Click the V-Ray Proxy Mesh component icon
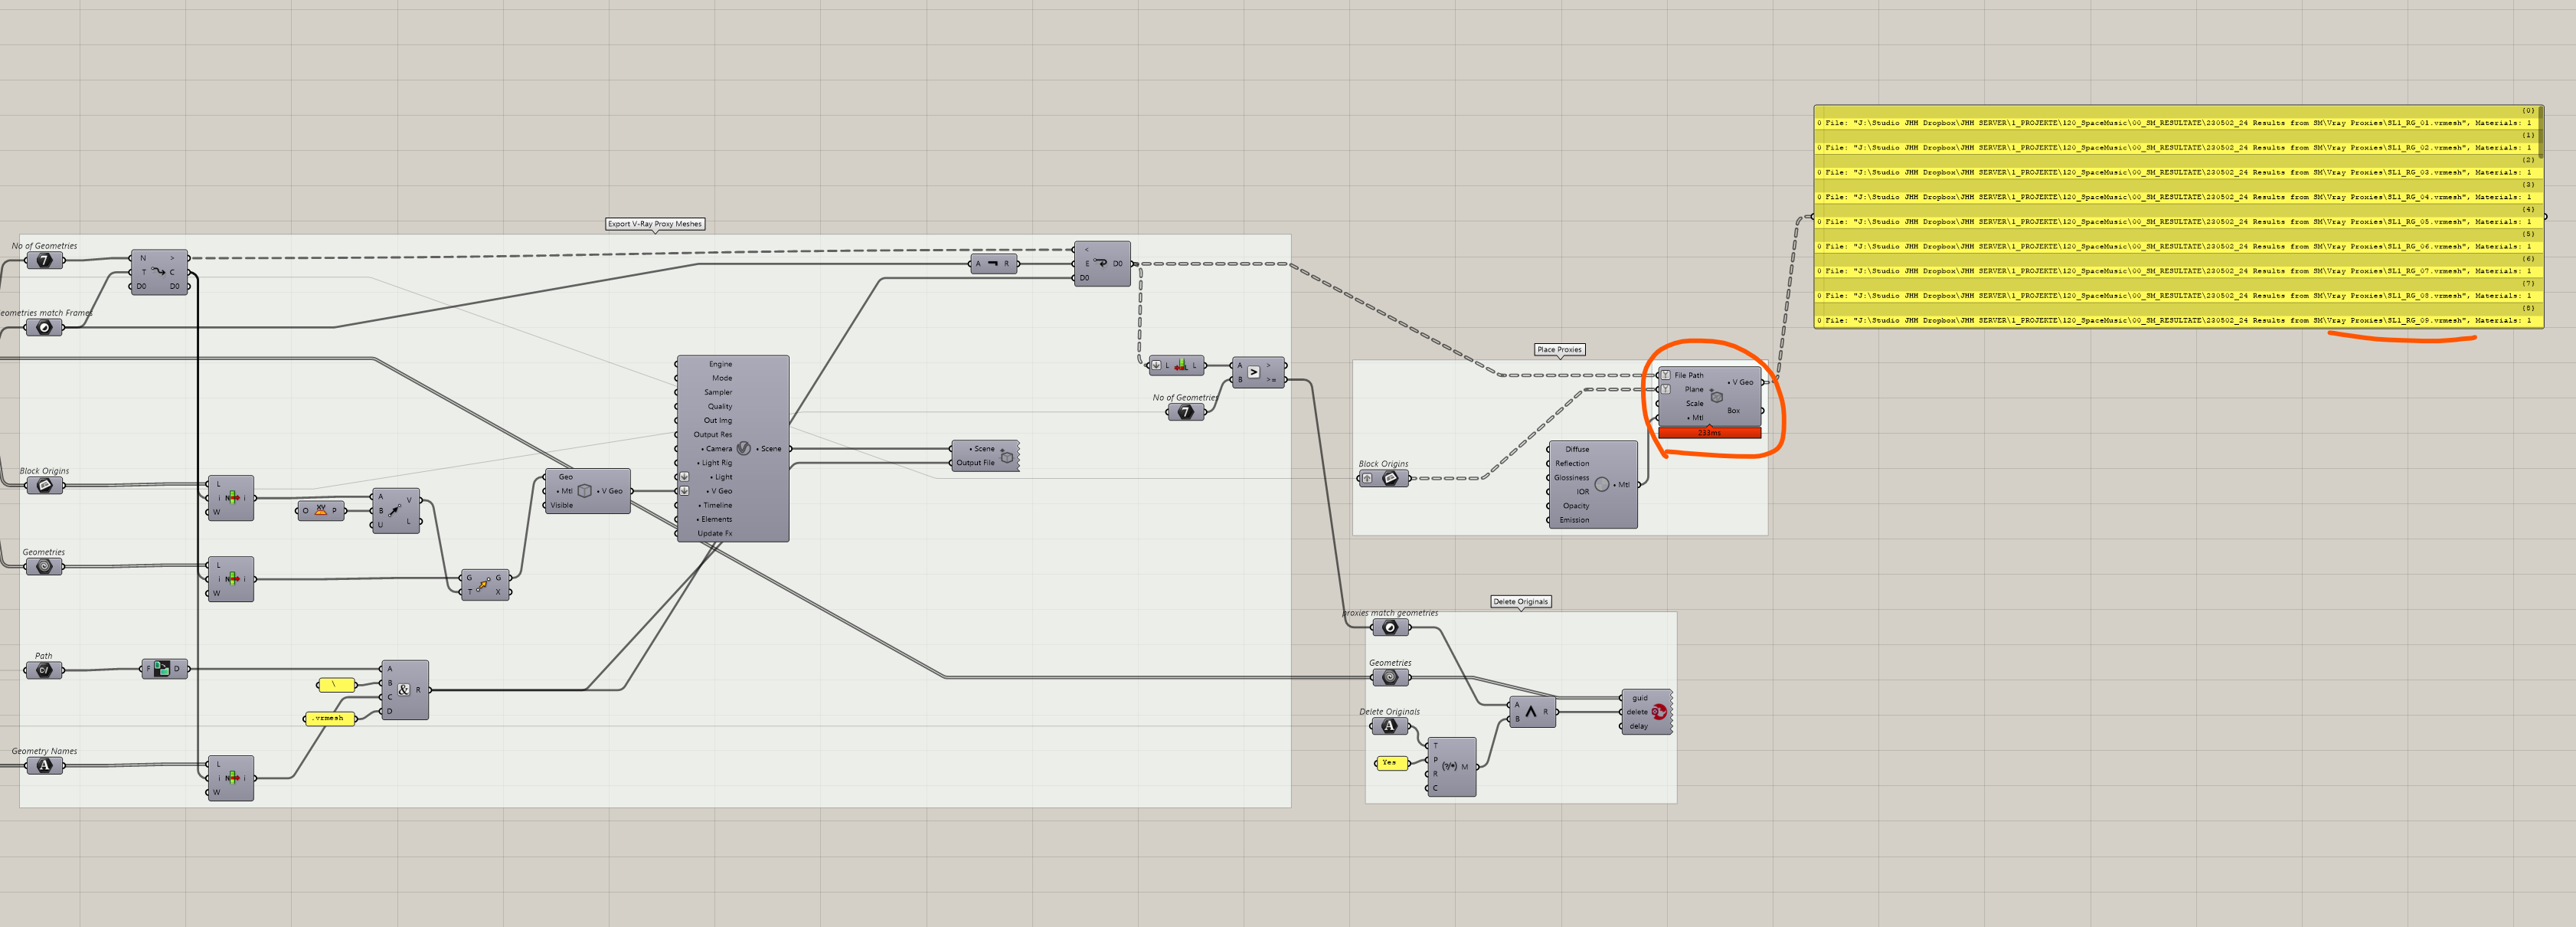Screen dimensions: 2576x927 click(1716, 397)
